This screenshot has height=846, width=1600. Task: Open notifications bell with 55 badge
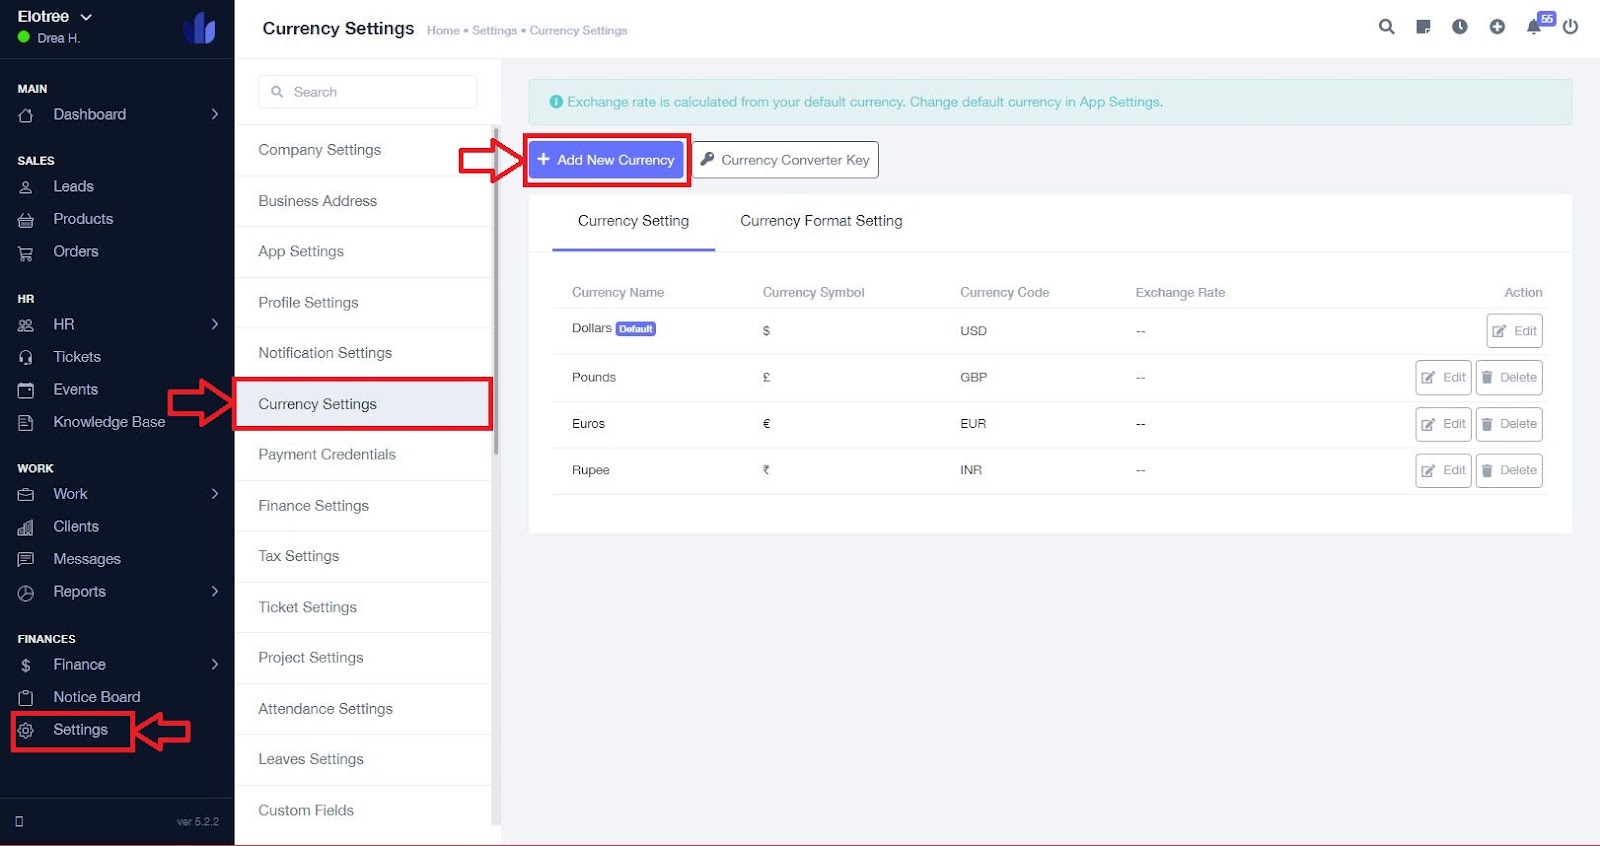coord(1535,26)
